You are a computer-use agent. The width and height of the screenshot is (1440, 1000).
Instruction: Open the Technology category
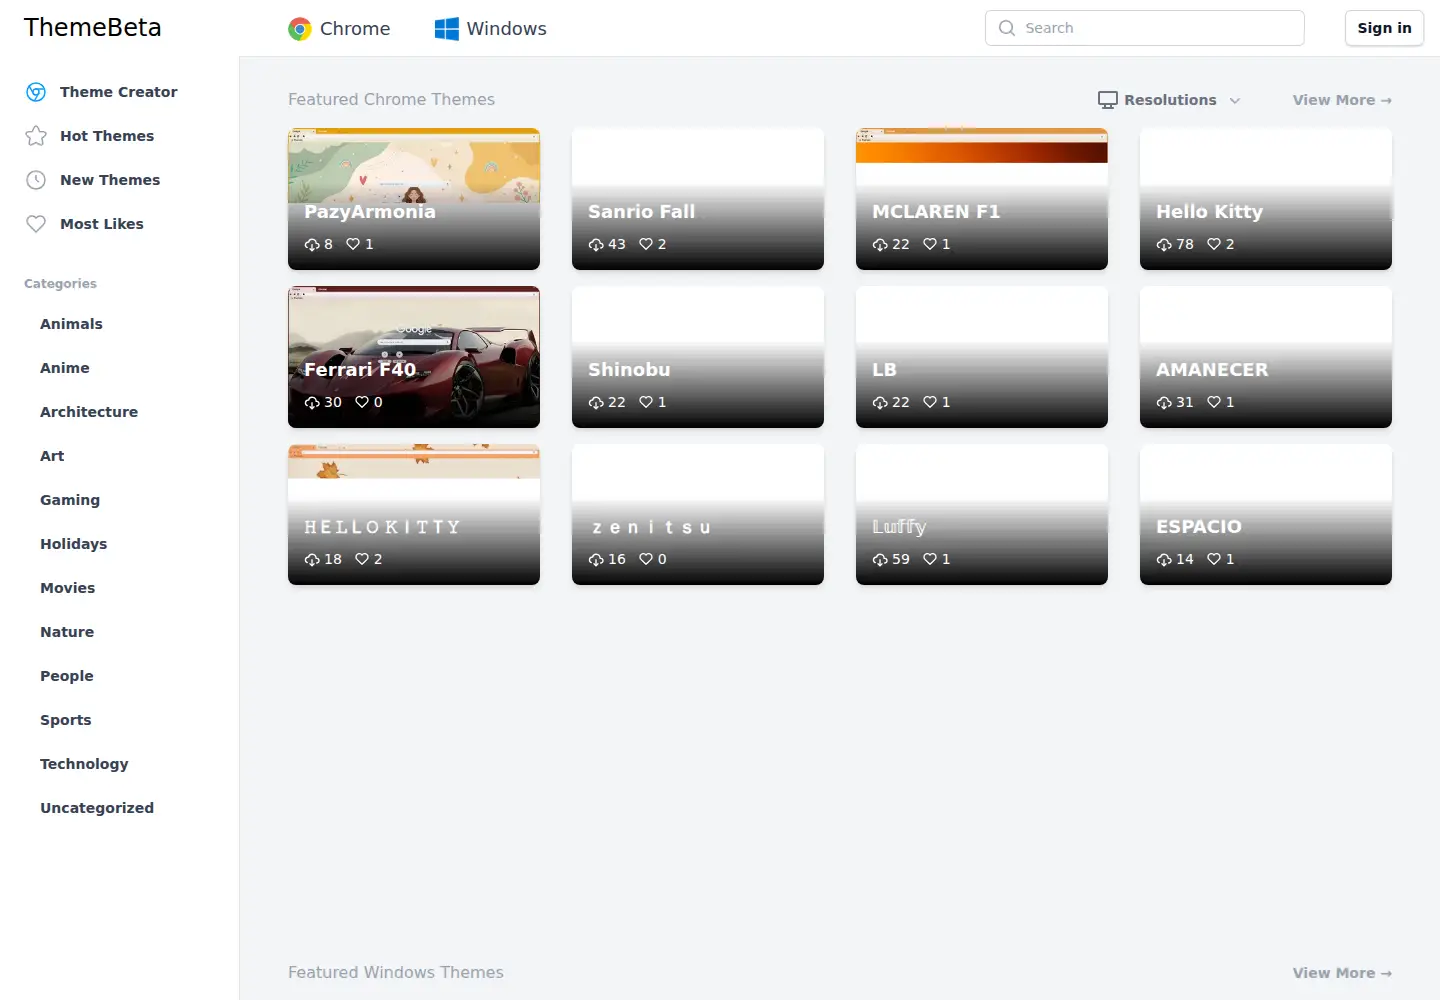point(84,764)
